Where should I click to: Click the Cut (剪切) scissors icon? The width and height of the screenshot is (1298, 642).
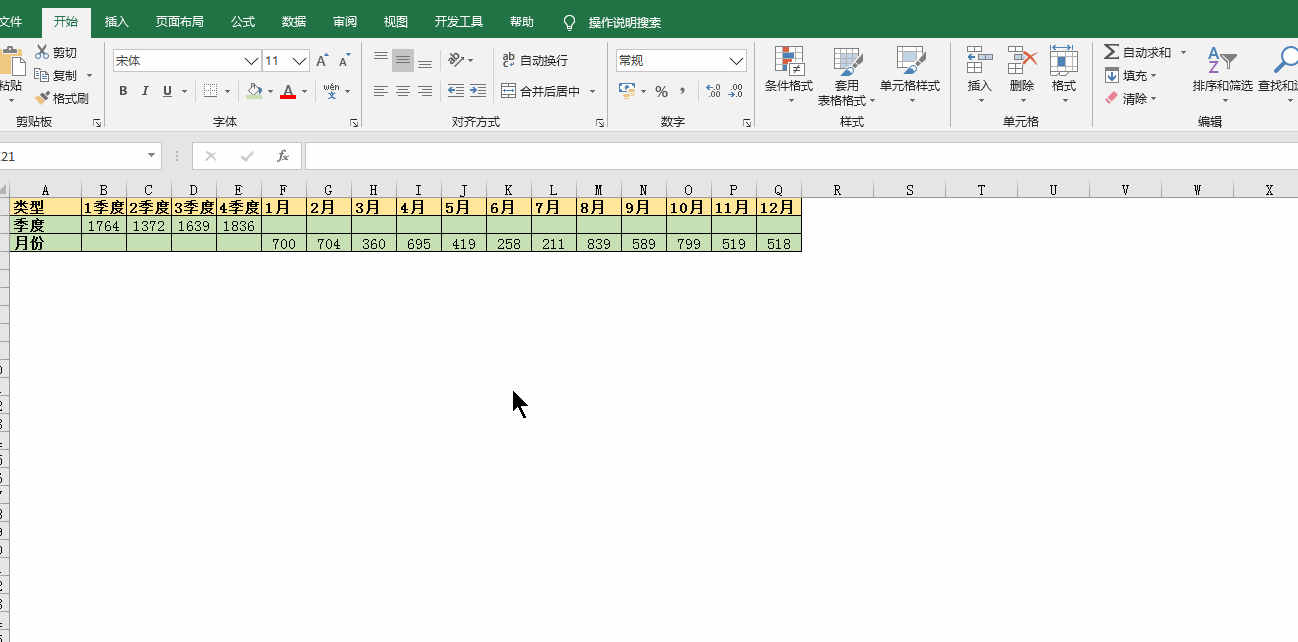coord(42,53)
